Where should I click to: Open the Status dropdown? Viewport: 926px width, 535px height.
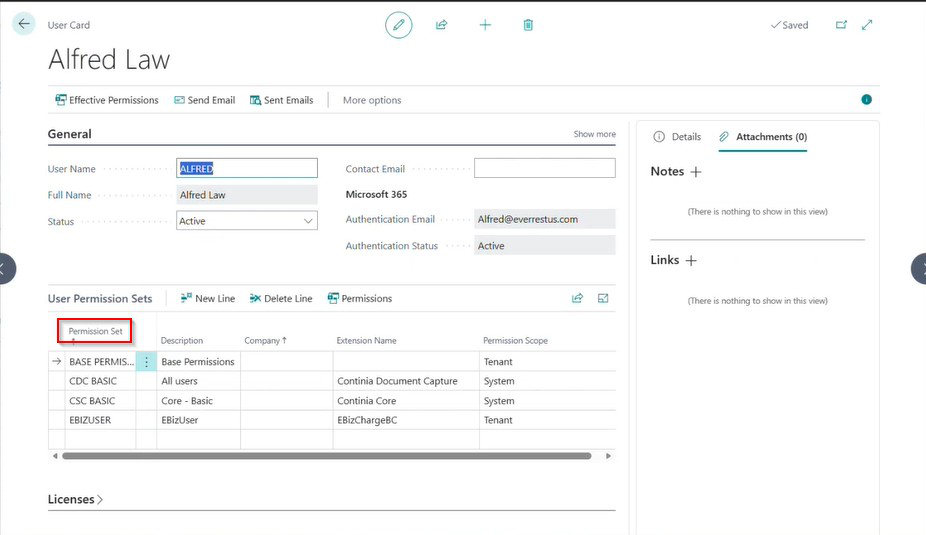coord(247,221)
